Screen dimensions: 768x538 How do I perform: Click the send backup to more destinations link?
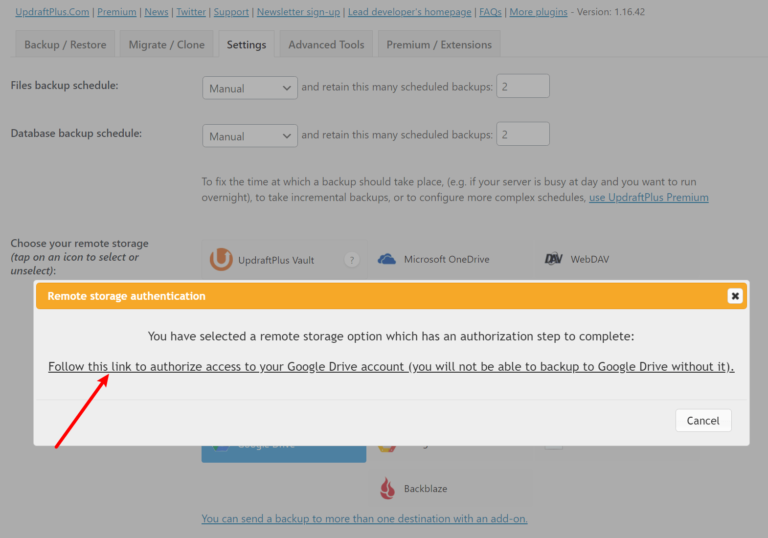click(x=364, y=518)
